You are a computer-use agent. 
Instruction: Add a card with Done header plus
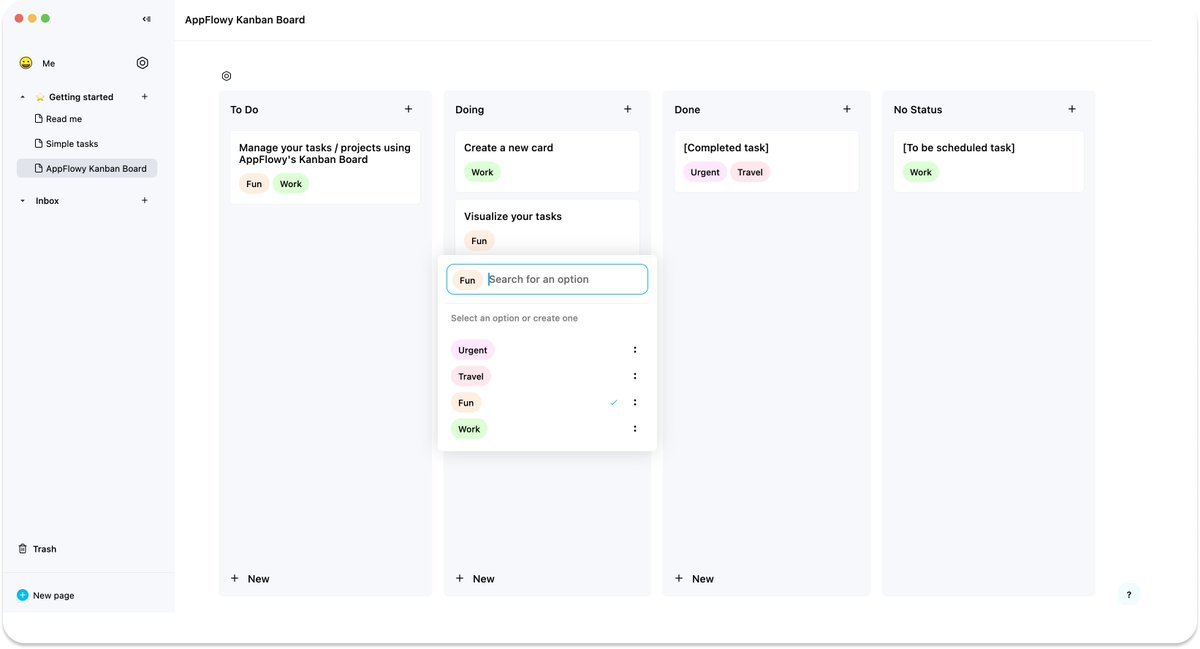pos(846,109)
